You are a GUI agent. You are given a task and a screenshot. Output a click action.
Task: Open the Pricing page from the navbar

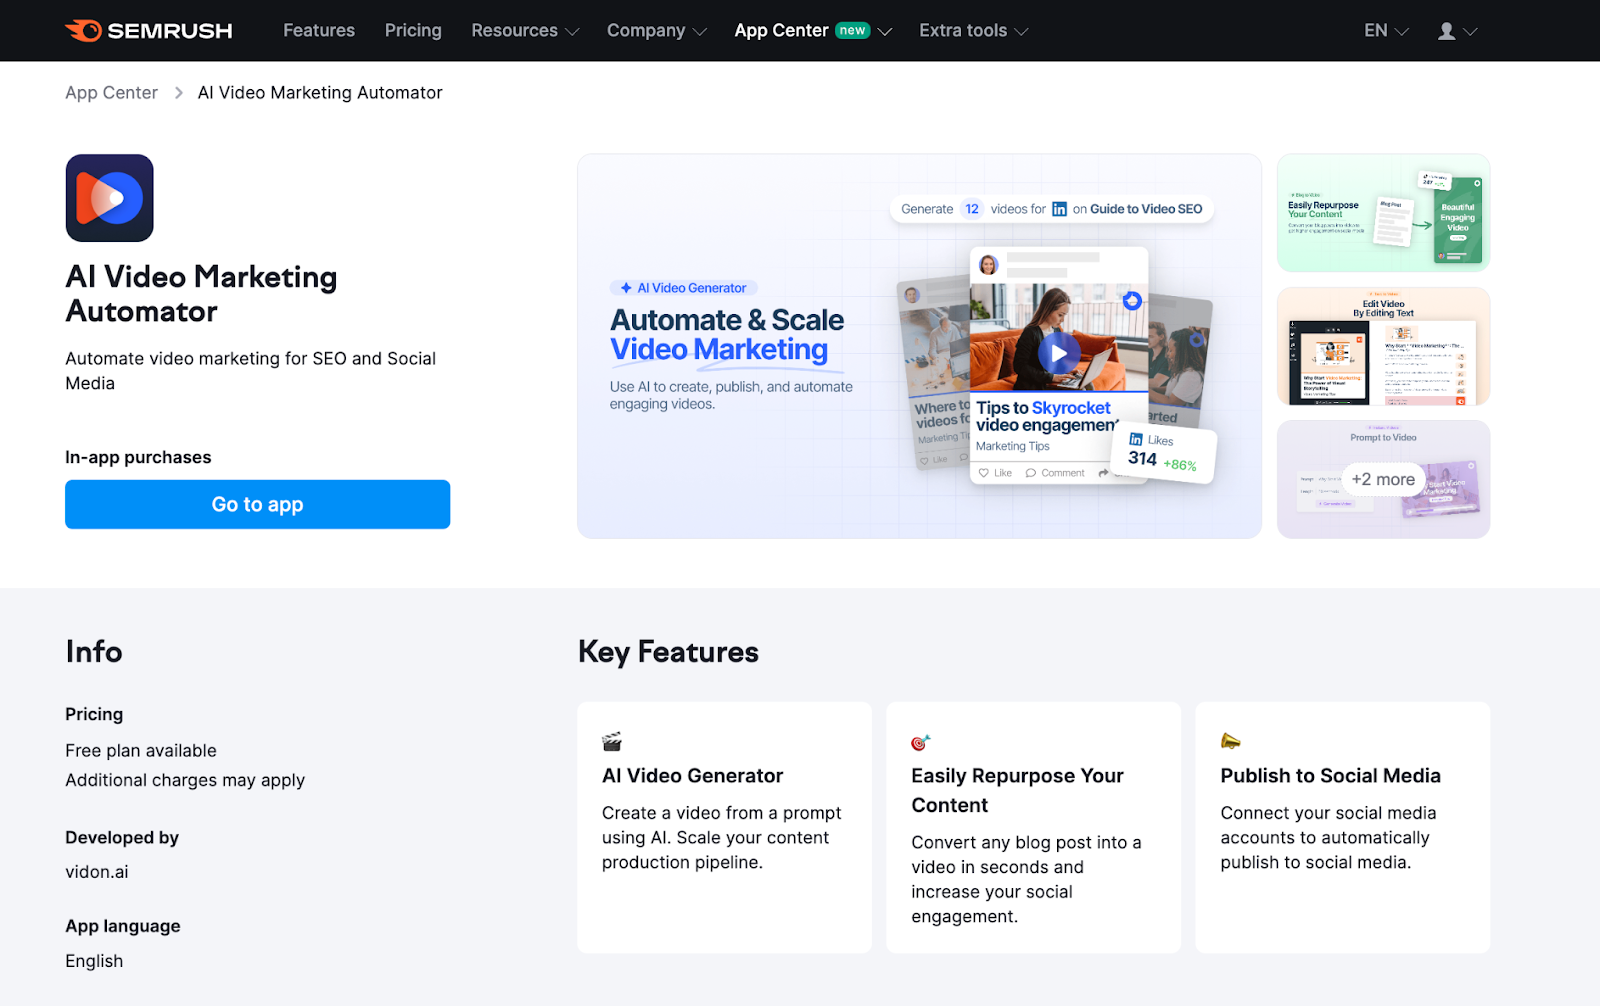point(413,30)
